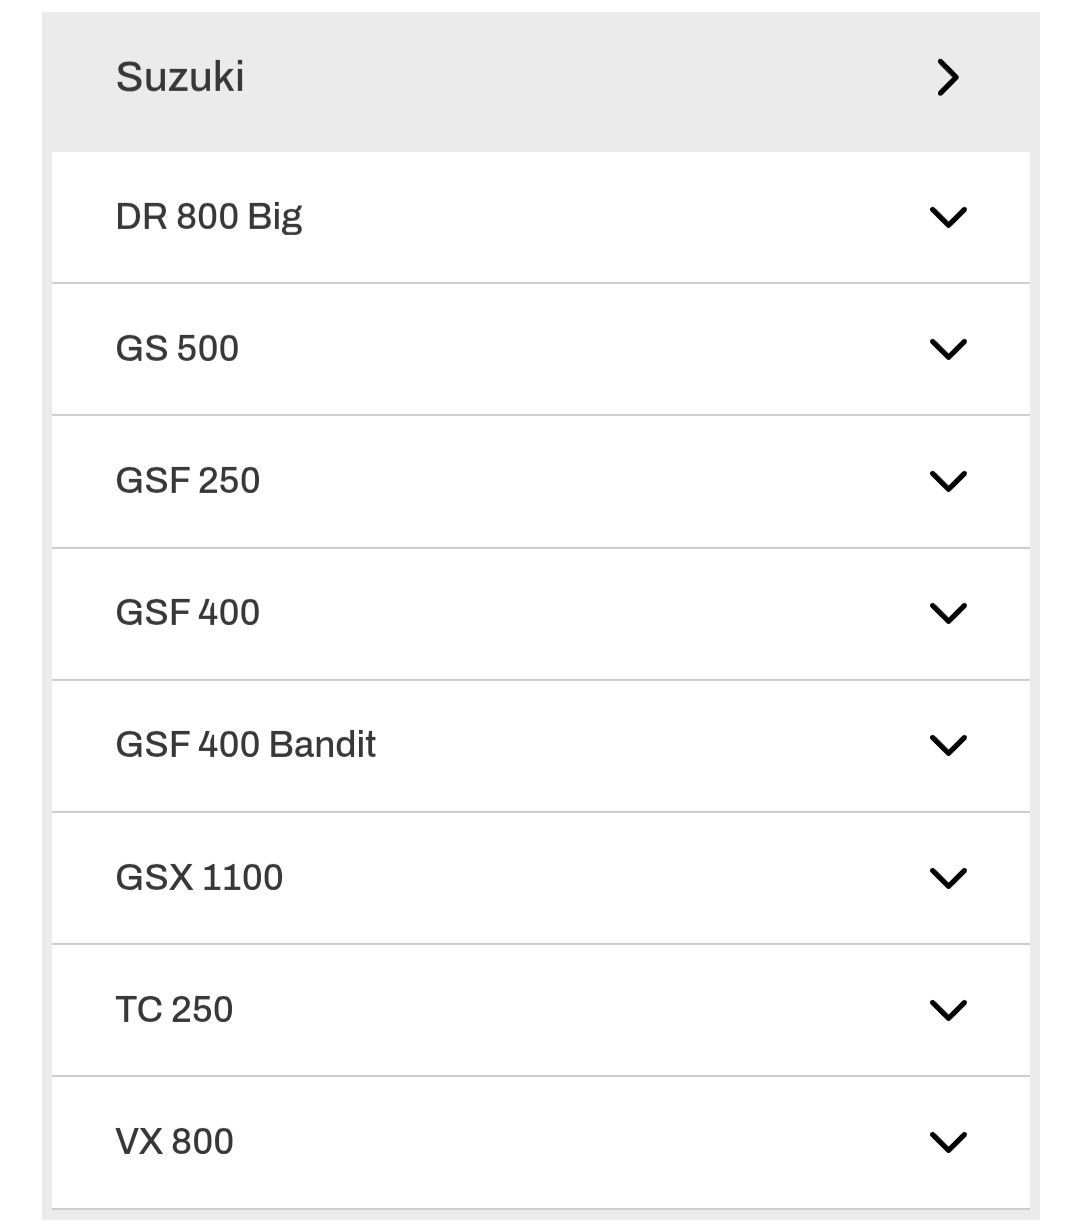Expand the GS 500 chevron arrow

coord(947,349)
